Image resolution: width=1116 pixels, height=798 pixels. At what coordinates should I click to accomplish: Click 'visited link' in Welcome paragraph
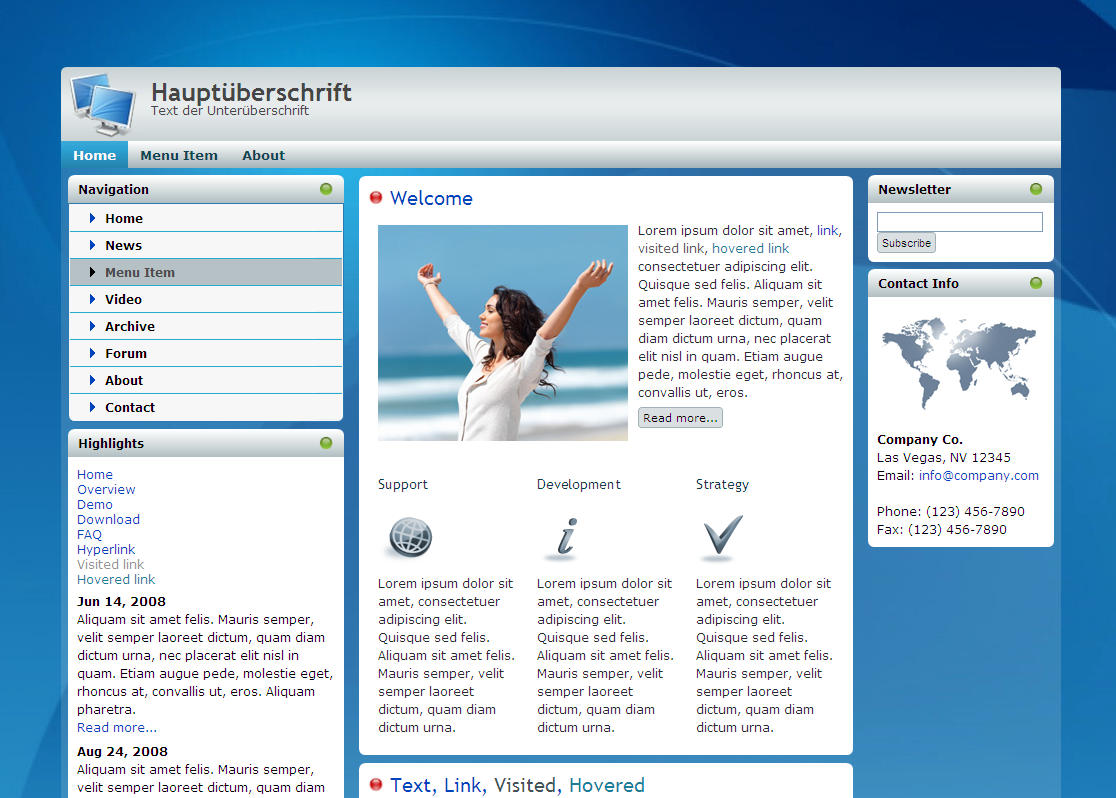[x=671, y=248]
